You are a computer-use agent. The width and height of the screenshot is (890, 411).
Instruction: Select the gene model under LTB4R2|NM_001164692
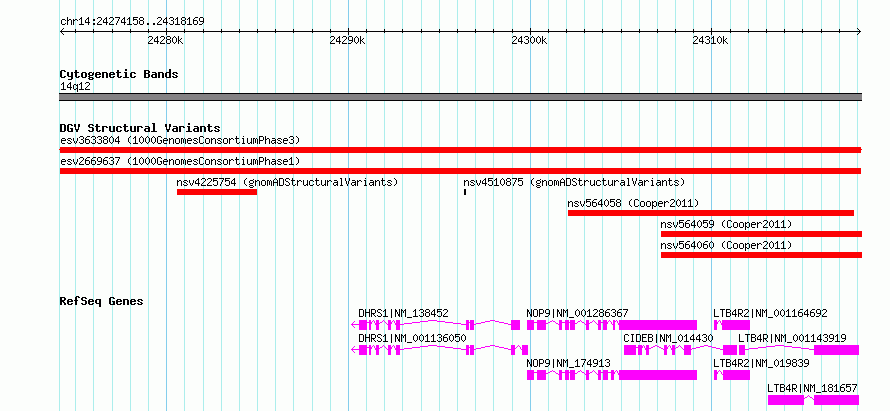(x=732, y=325)
